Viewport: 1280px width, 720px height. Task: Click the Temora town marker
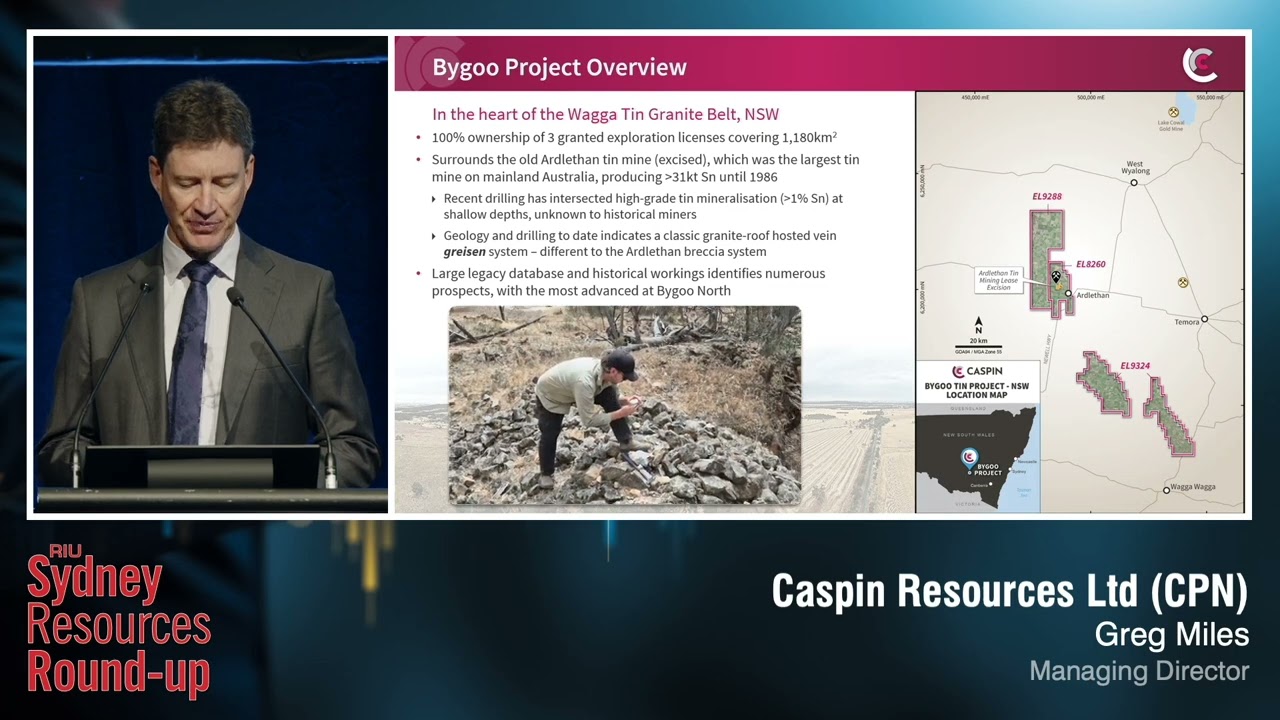coord(1205,319)
